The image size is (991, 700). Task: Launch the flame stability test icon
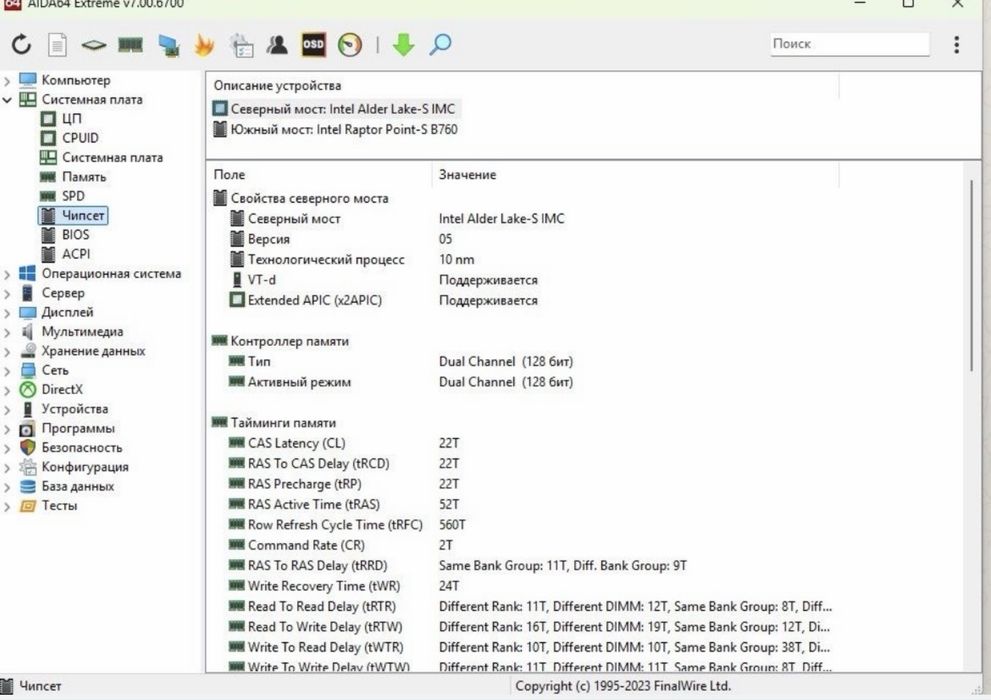(x=204, y=45)
